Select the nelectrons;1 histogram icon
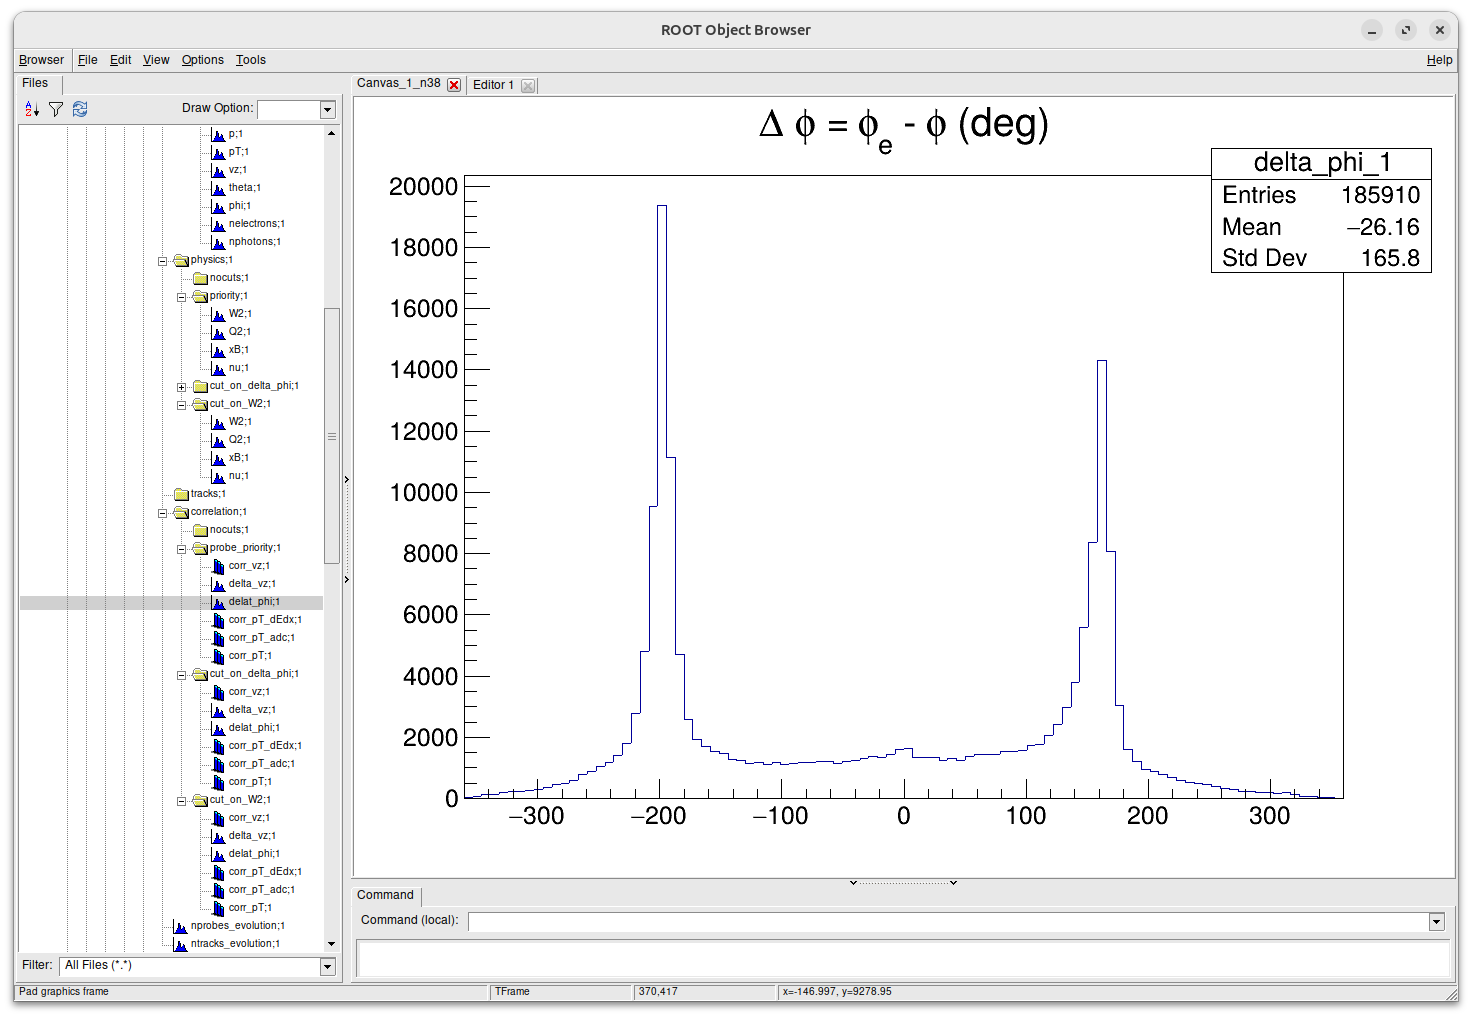 218,224
